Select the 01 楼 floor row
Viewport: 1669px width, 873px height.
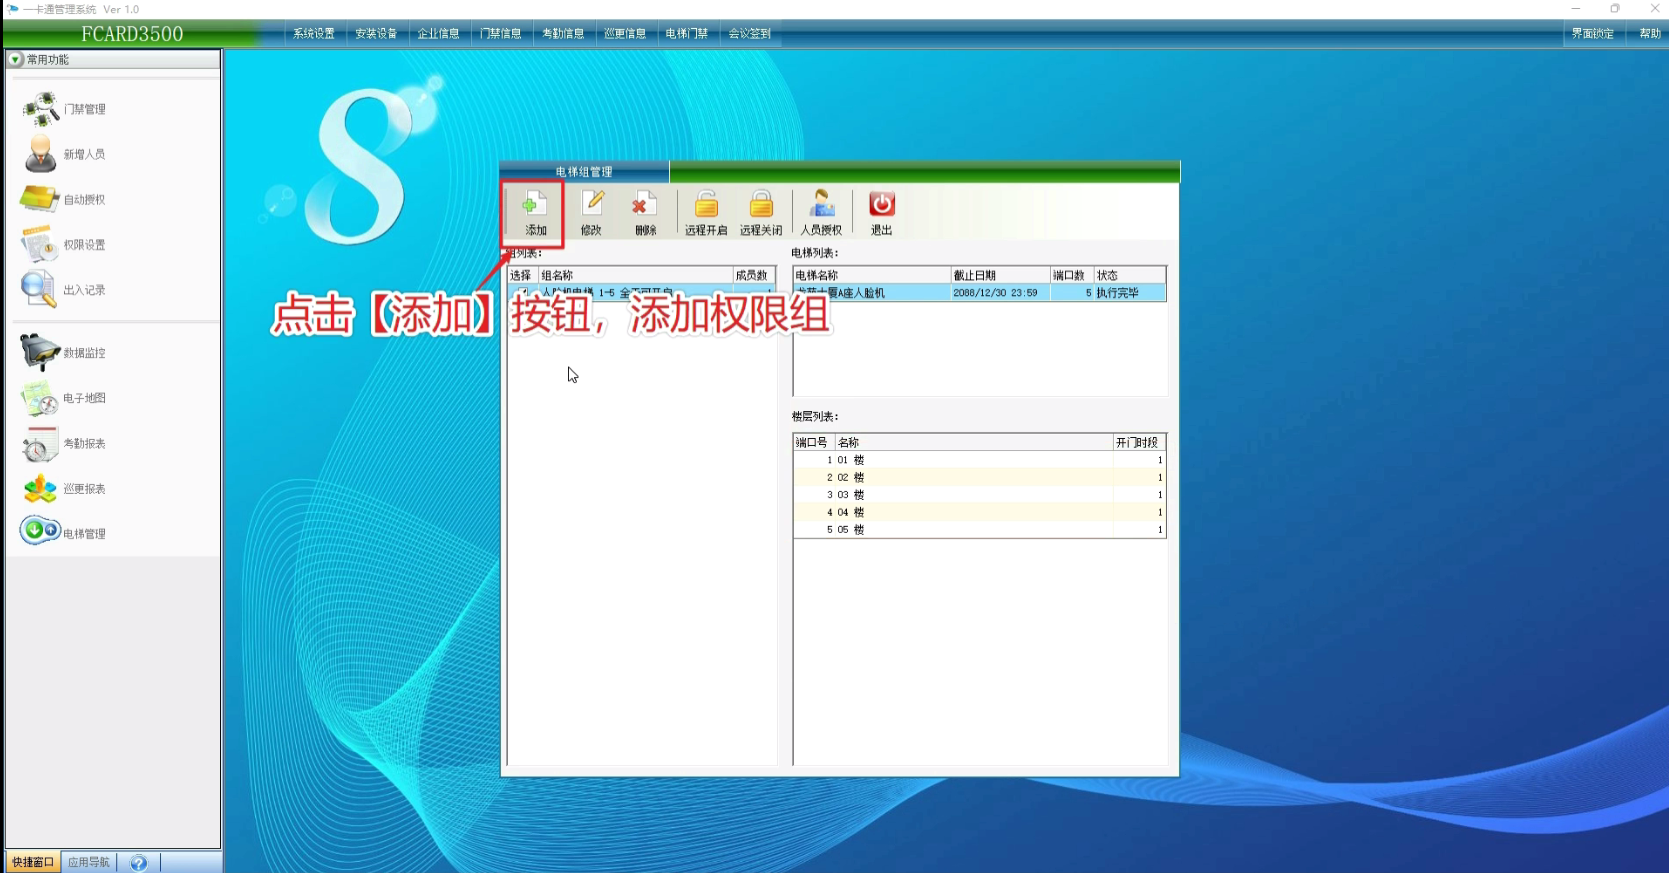980,460
